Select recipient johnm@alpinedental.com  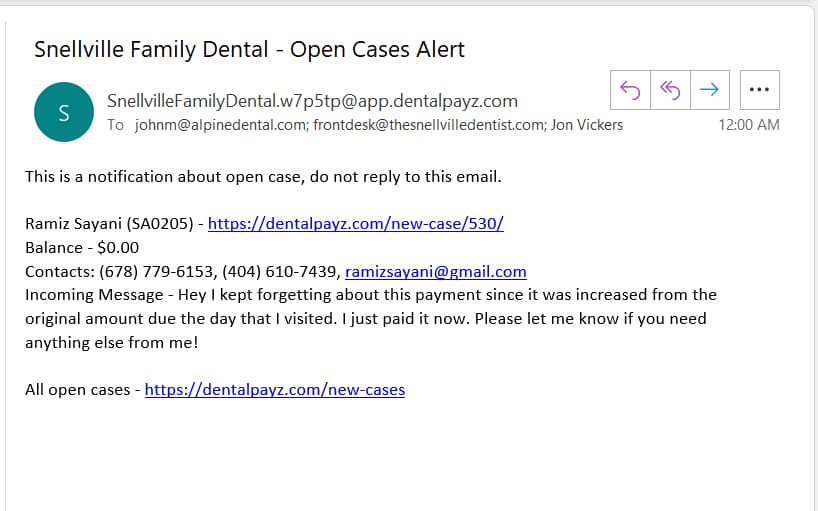tap(221, 125)
